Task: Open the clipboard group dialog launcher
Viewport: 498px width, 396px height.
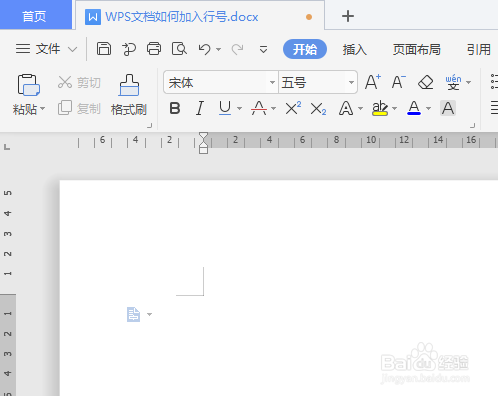Action: tap(150, 126)
